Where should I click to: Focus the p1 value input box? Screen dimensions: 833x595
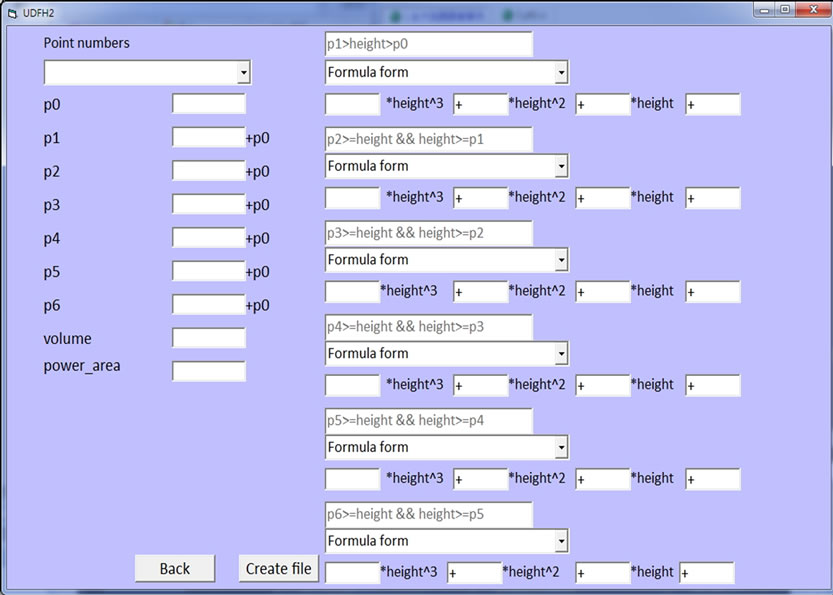click(208, 138)
